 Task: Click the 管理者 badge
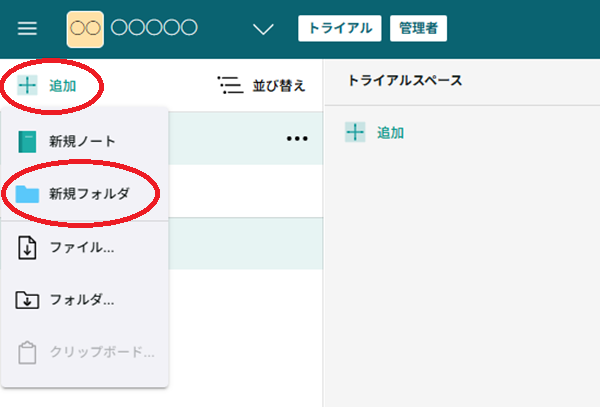pyautogui.click(x=418, y=28)
